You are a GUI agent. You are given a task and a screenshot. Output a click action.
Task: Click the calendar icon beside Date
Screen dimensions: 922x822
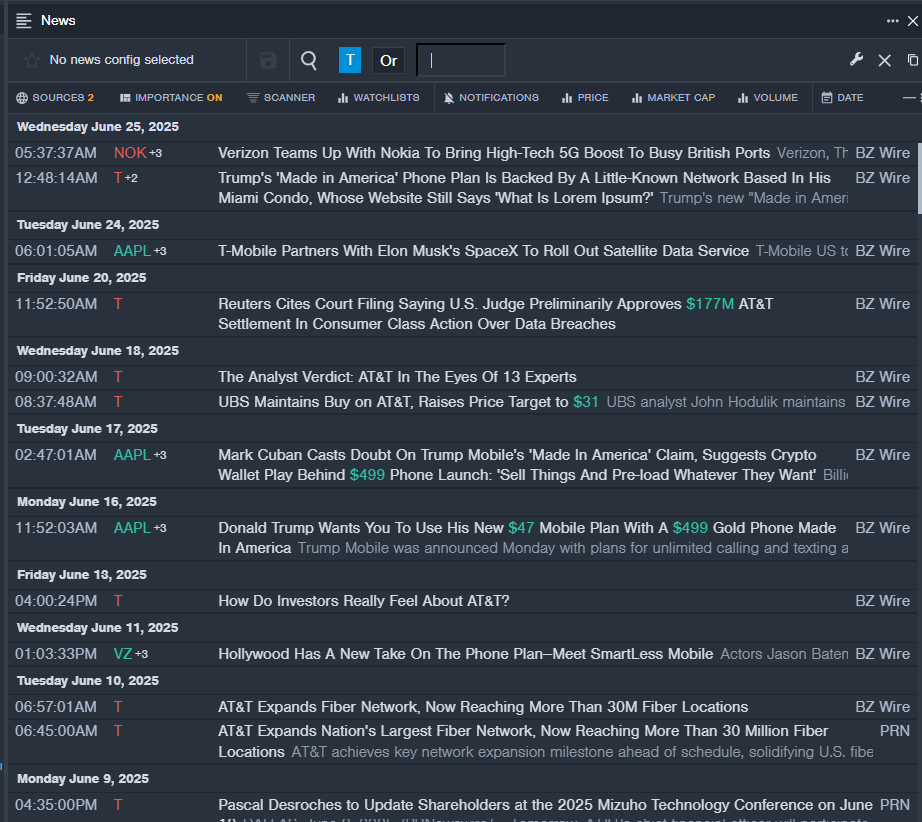[827, 98]
